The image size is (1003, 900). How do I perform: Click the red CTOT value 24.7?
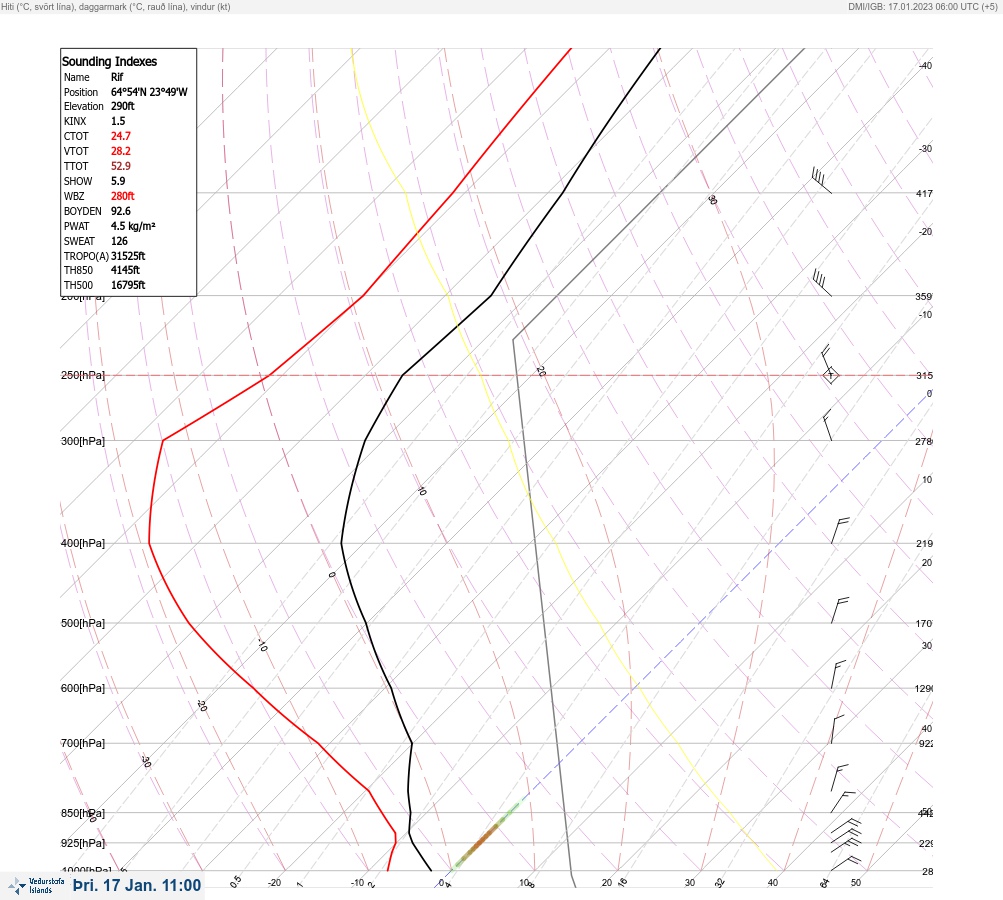120,136
